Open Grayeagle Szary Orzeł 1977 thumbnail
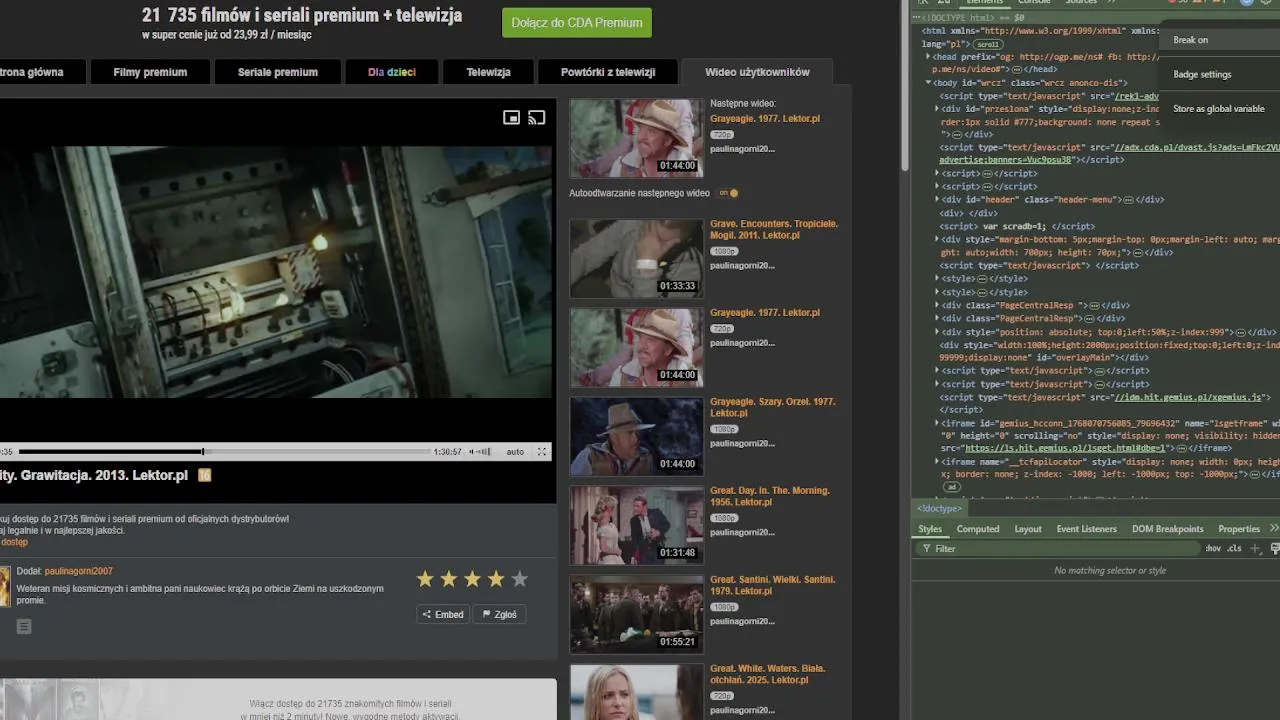Image resolution: width=1280 pixels, height=720 pixels. tap(637, 435)
